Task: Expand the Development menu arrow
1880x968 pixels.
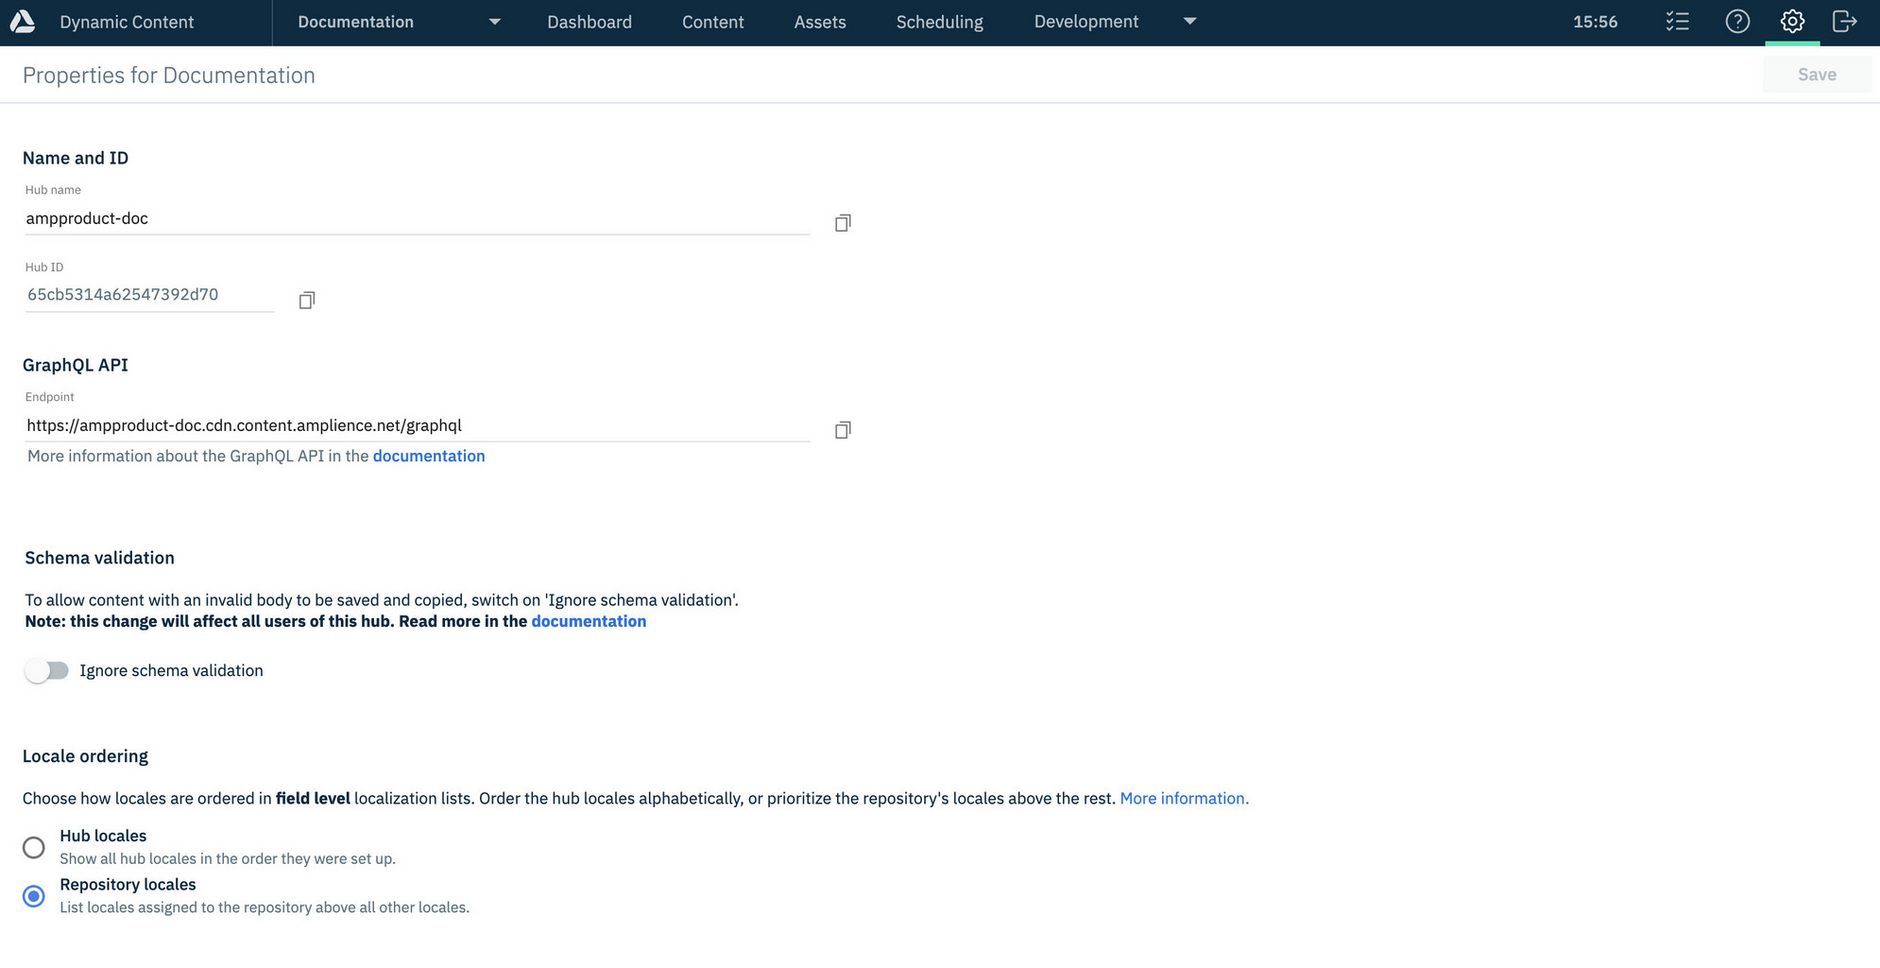Action: [x=1190, y=22]
